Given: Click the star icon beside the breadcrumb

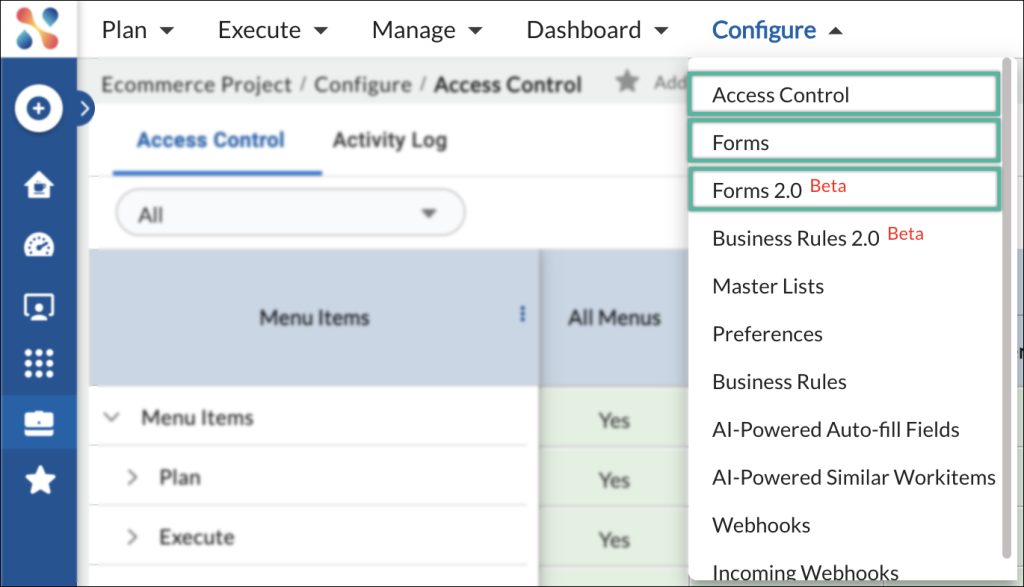Looking at the screenshot, I should tap(627, 82).
